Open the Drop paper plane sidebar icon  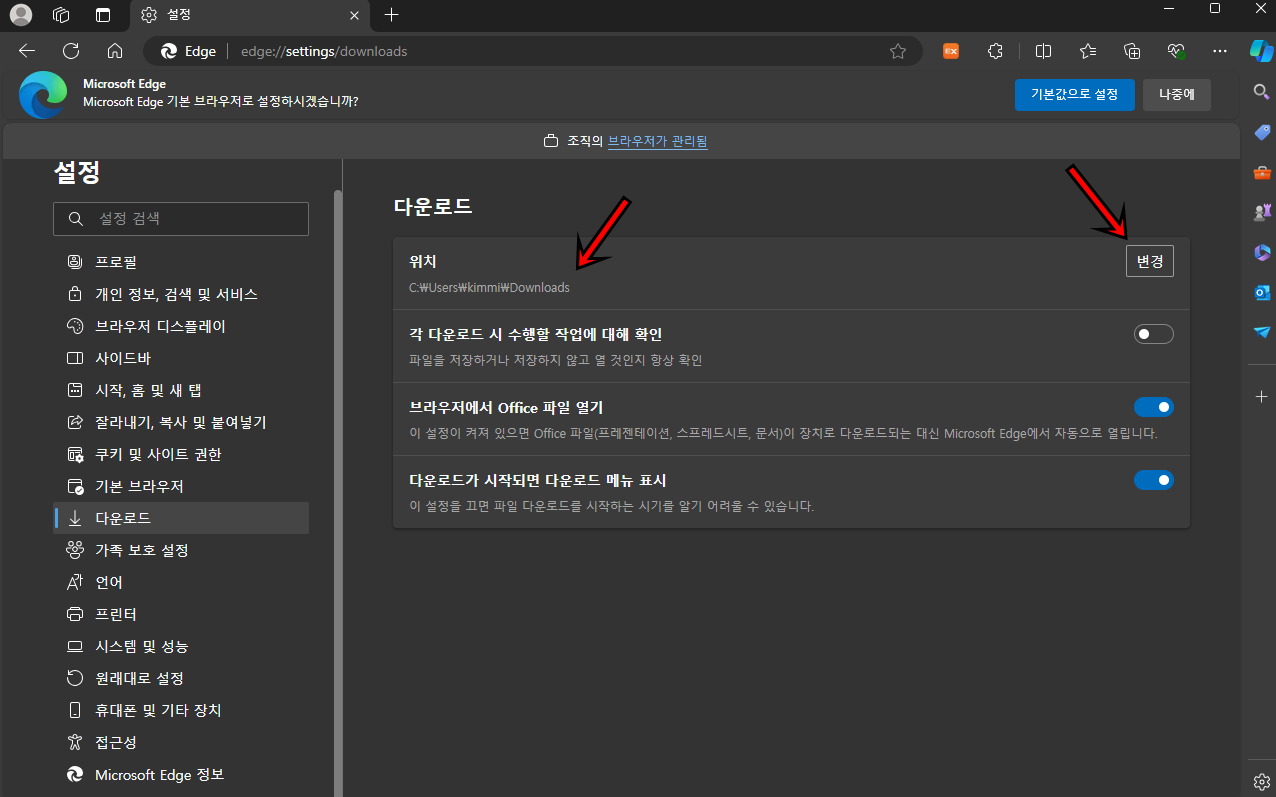click(1261, 332)
